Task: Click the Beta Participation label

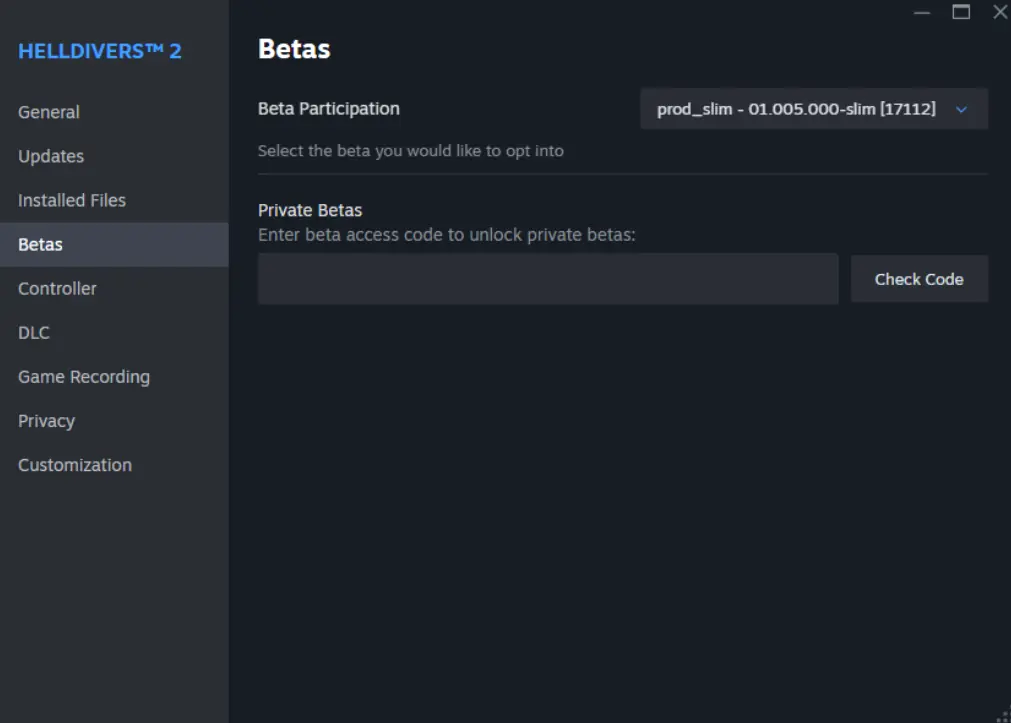Action: (328, 108)
